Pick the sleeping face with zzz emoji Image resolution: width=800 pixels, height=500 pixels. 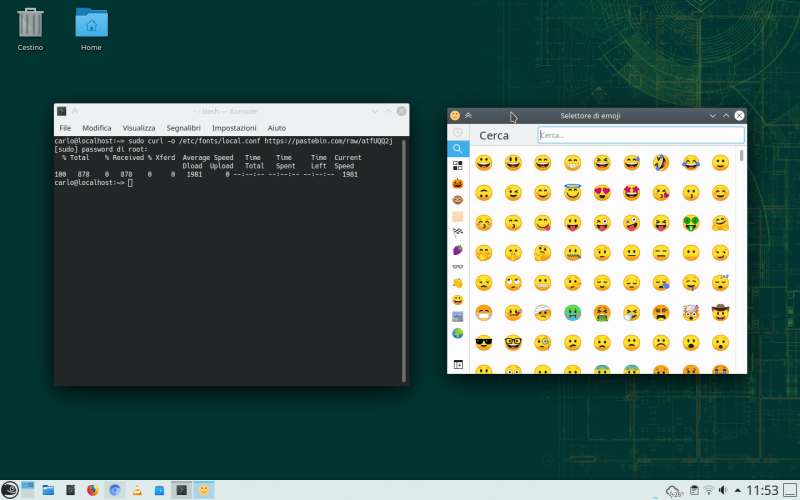720,282
